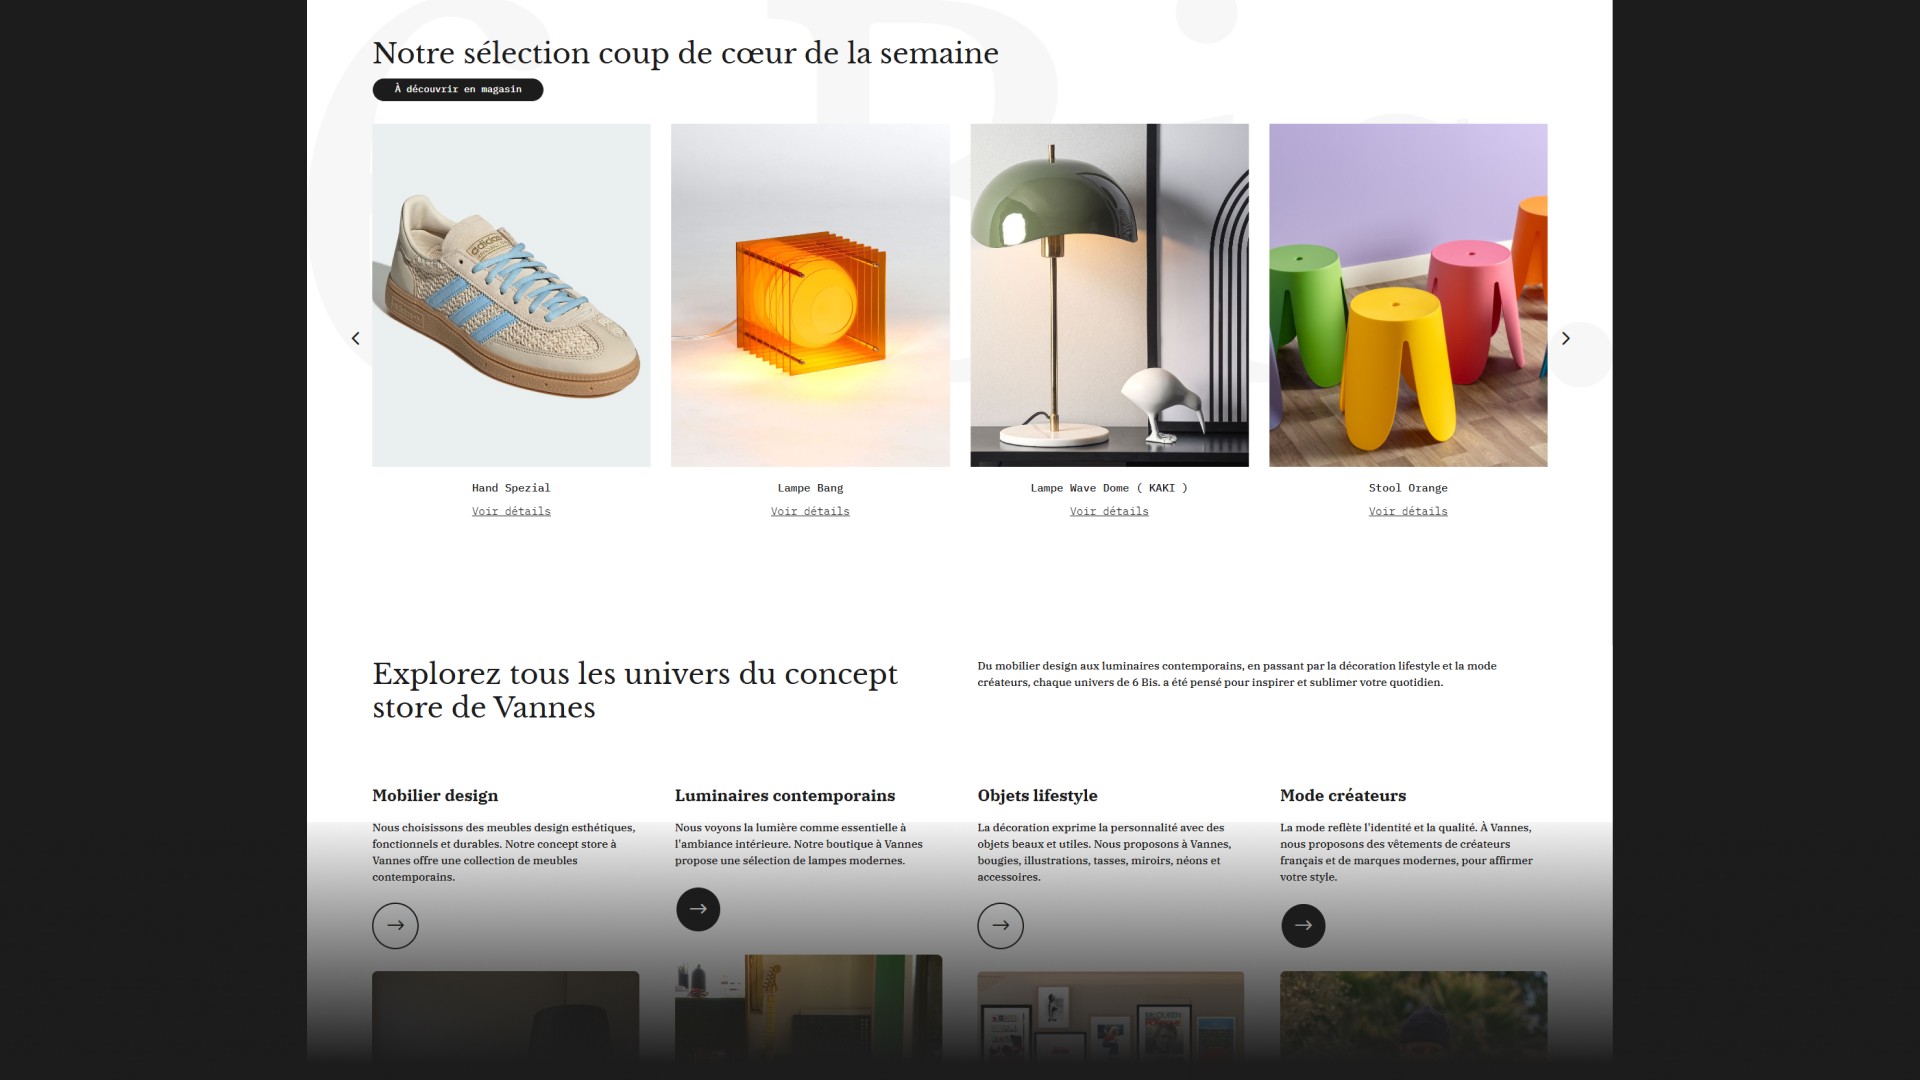Image resolution: width=1920 pixels, height=1080 pixels.
Task: Select the colorful stools image
Action: coord(1408,295)
